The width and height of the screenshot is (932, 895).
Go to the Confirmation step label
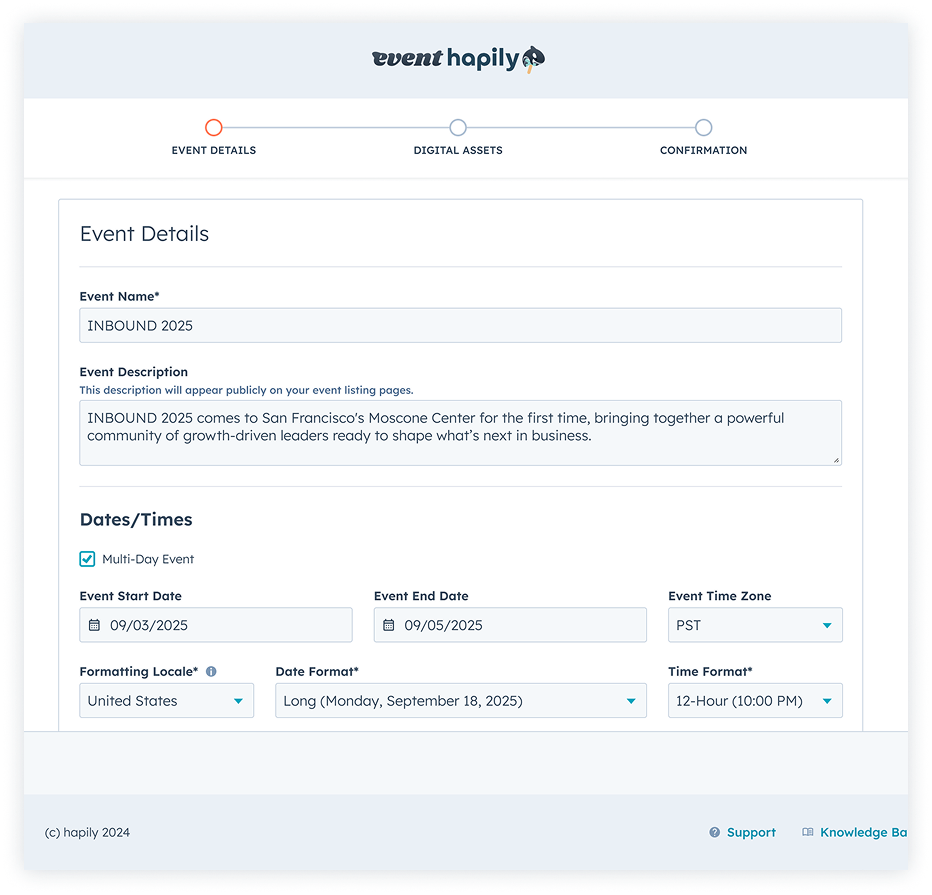pyautogui.click(x=703, y=150)
